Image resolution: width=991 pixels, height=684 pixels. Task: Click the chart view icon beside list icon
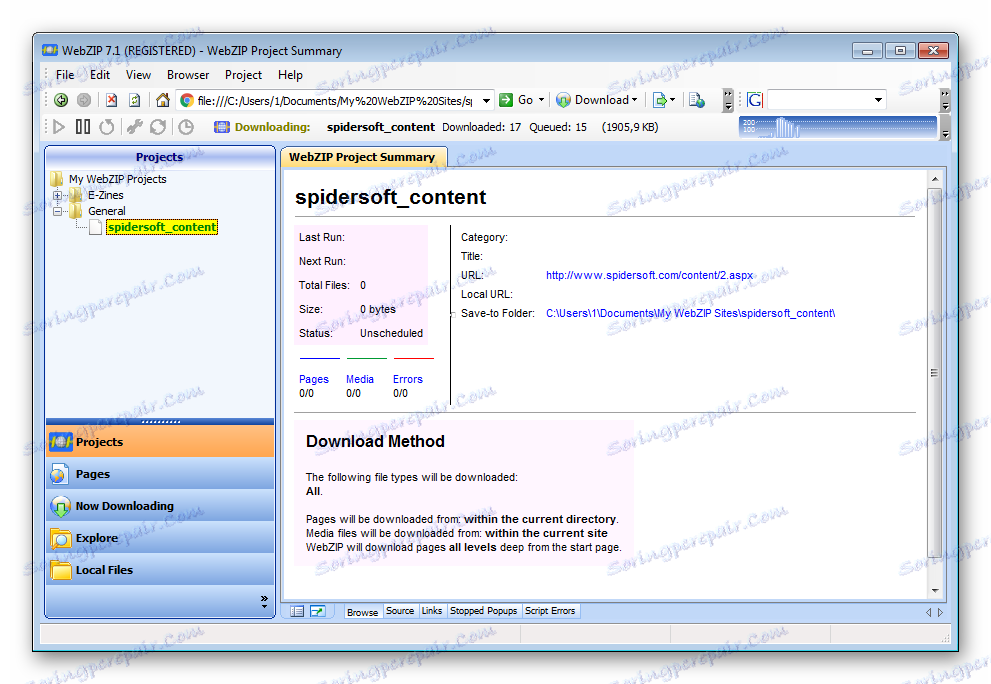click(x=317, y=611)
